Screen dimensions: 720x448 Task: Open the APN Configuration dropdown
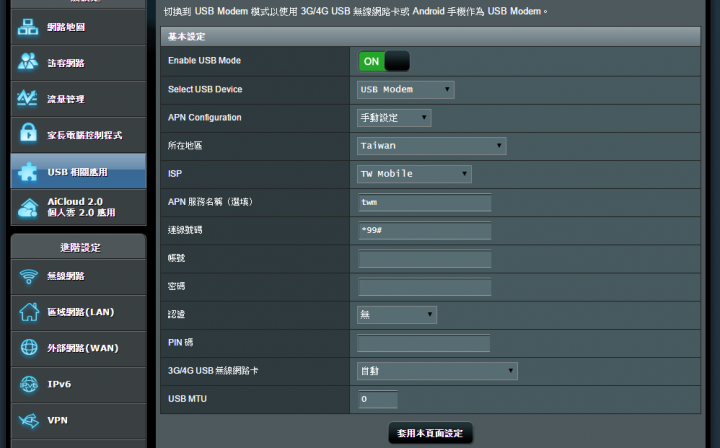coord(394,118)
